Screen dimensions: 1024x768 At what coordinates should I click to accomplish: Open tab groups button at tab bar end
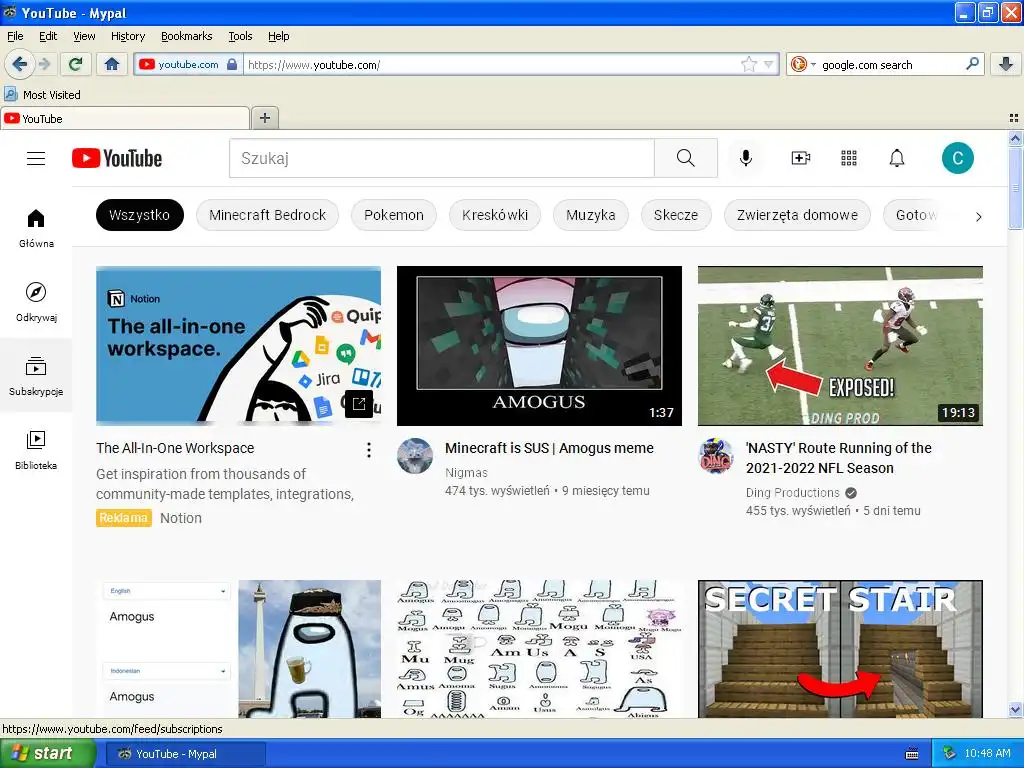click(1014, 118)
